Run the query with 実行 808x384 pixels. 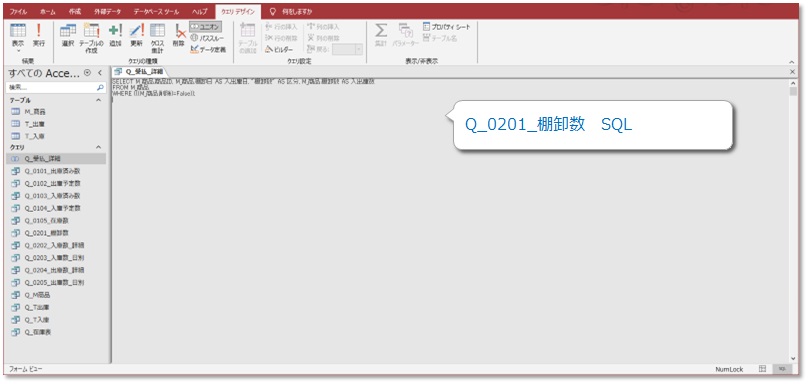click(x=38, y=35)
